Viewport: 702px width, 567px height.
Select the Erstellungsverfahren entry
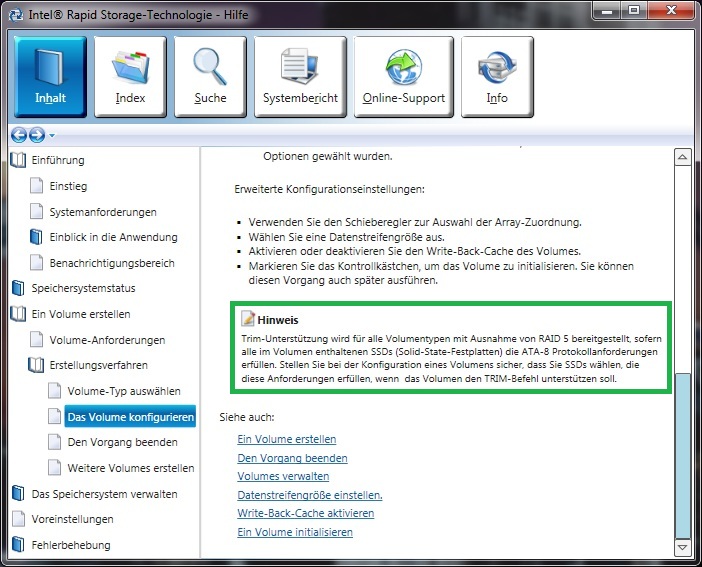click(98, 365)
